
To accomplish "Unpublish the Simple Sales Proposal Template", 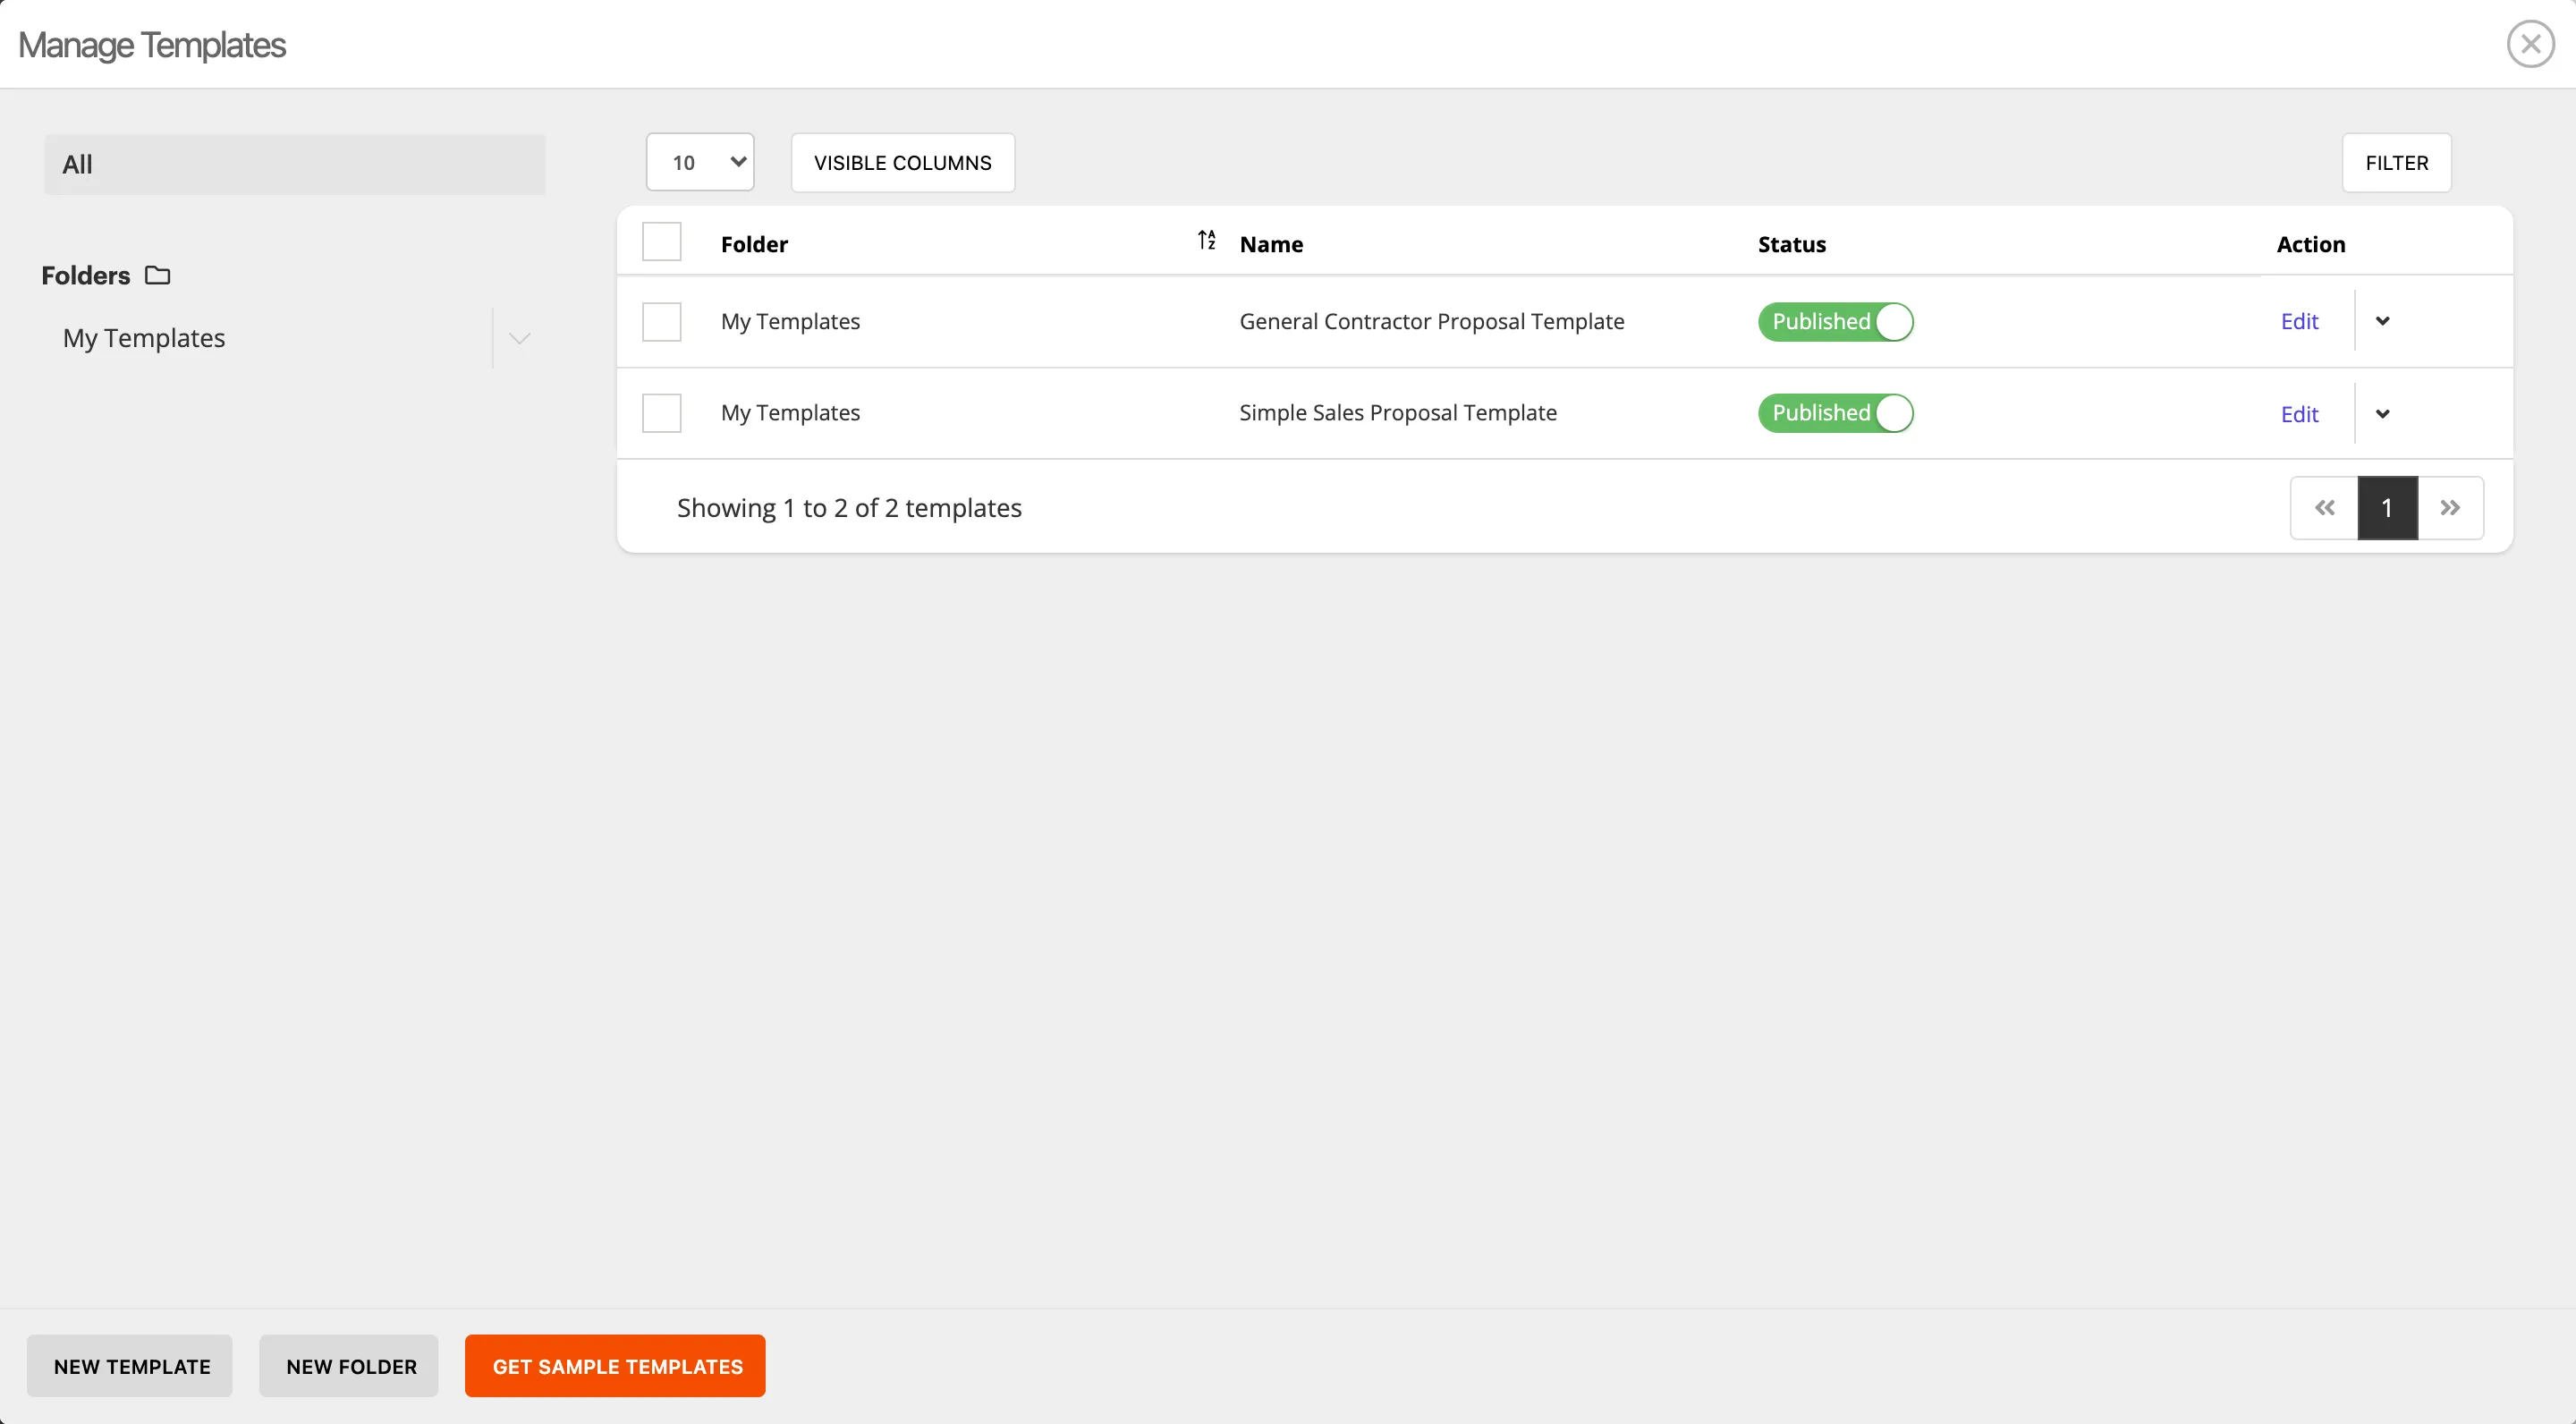I will pos(1835,413).
